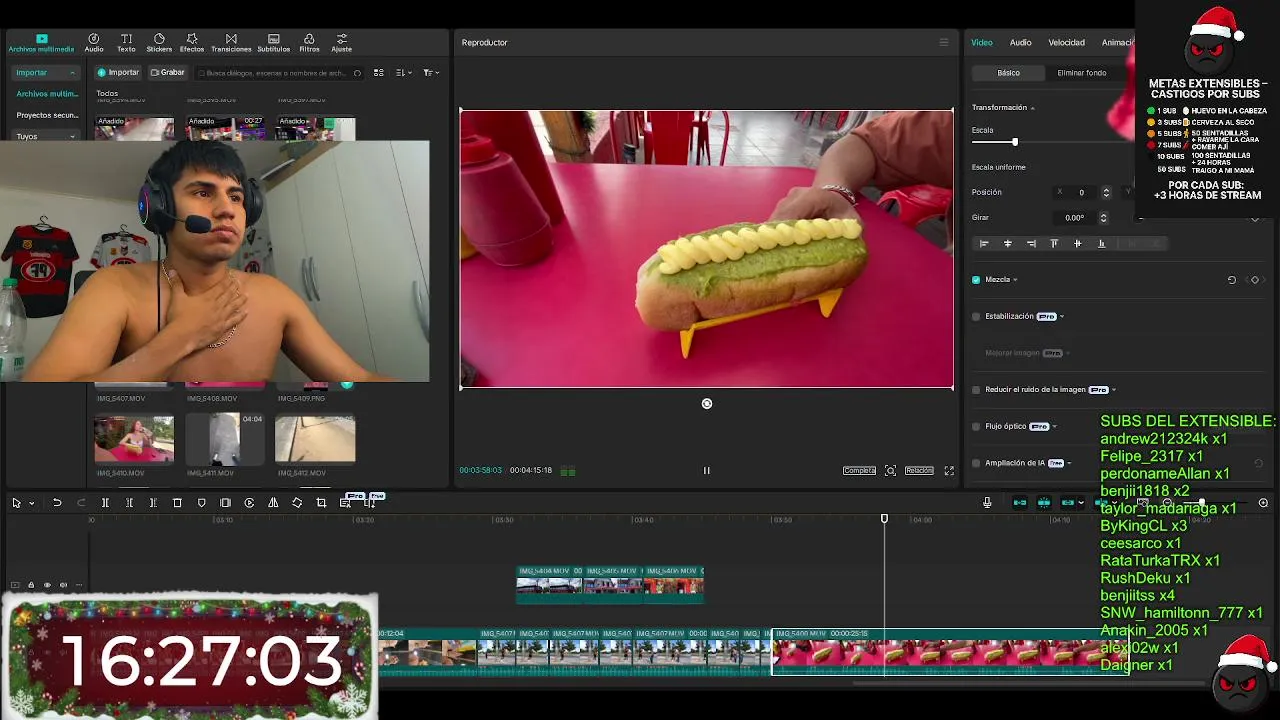This screenshot has width=1280, height=720.
Task: Open the Filtros library
Action: click(x=309, y=43)
